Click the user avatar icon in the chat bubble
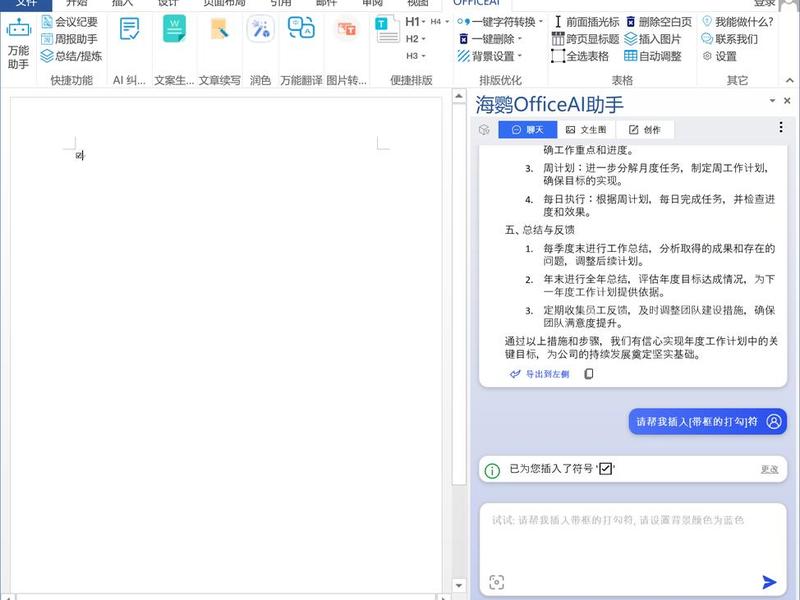This screenshot has height=600, width=800. pos(774,421)
